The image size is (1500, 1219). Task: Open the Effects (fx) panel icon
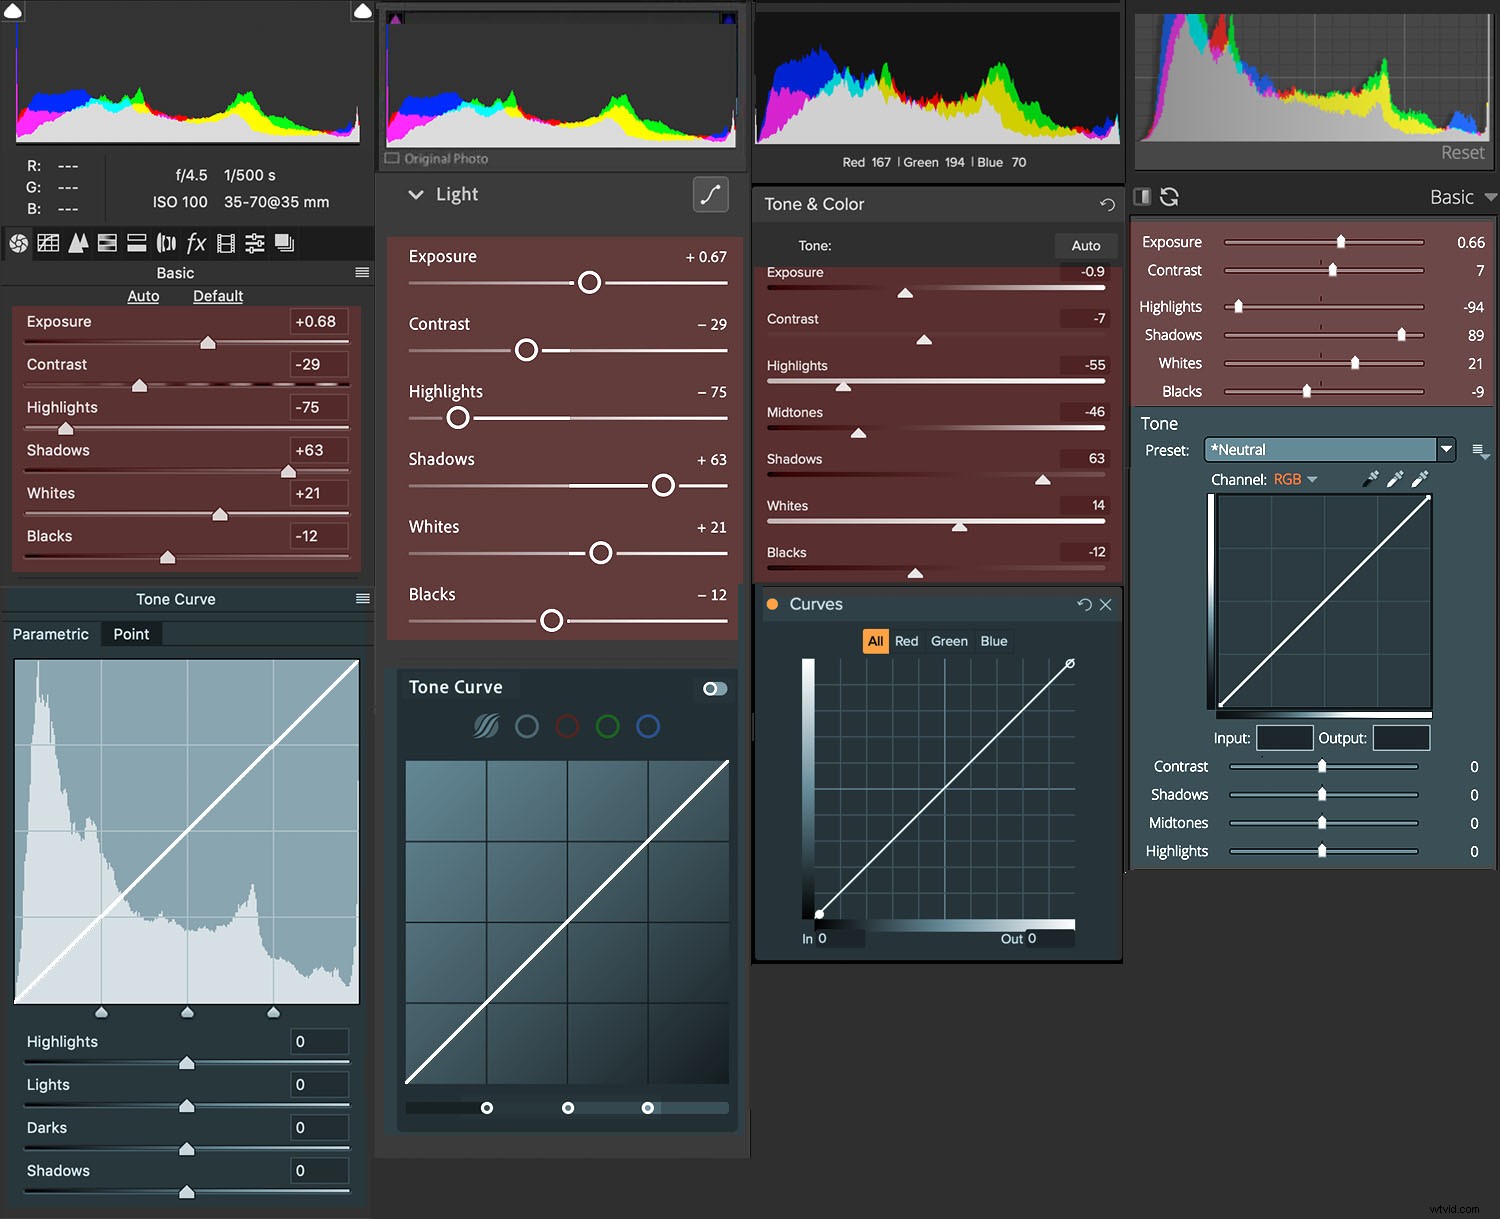tap(196, 243)
